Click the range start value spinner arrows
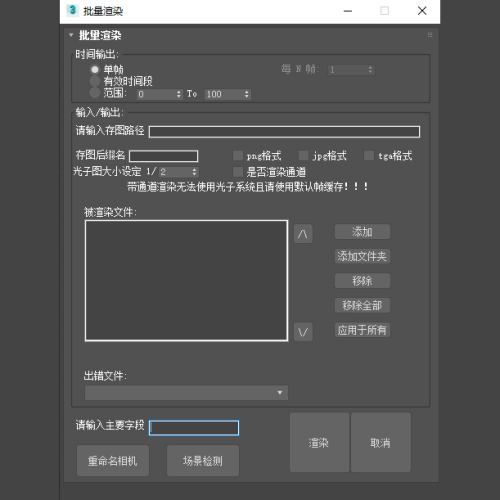Image resolution: width=500 pixels, height=500 pixels. 179,94
